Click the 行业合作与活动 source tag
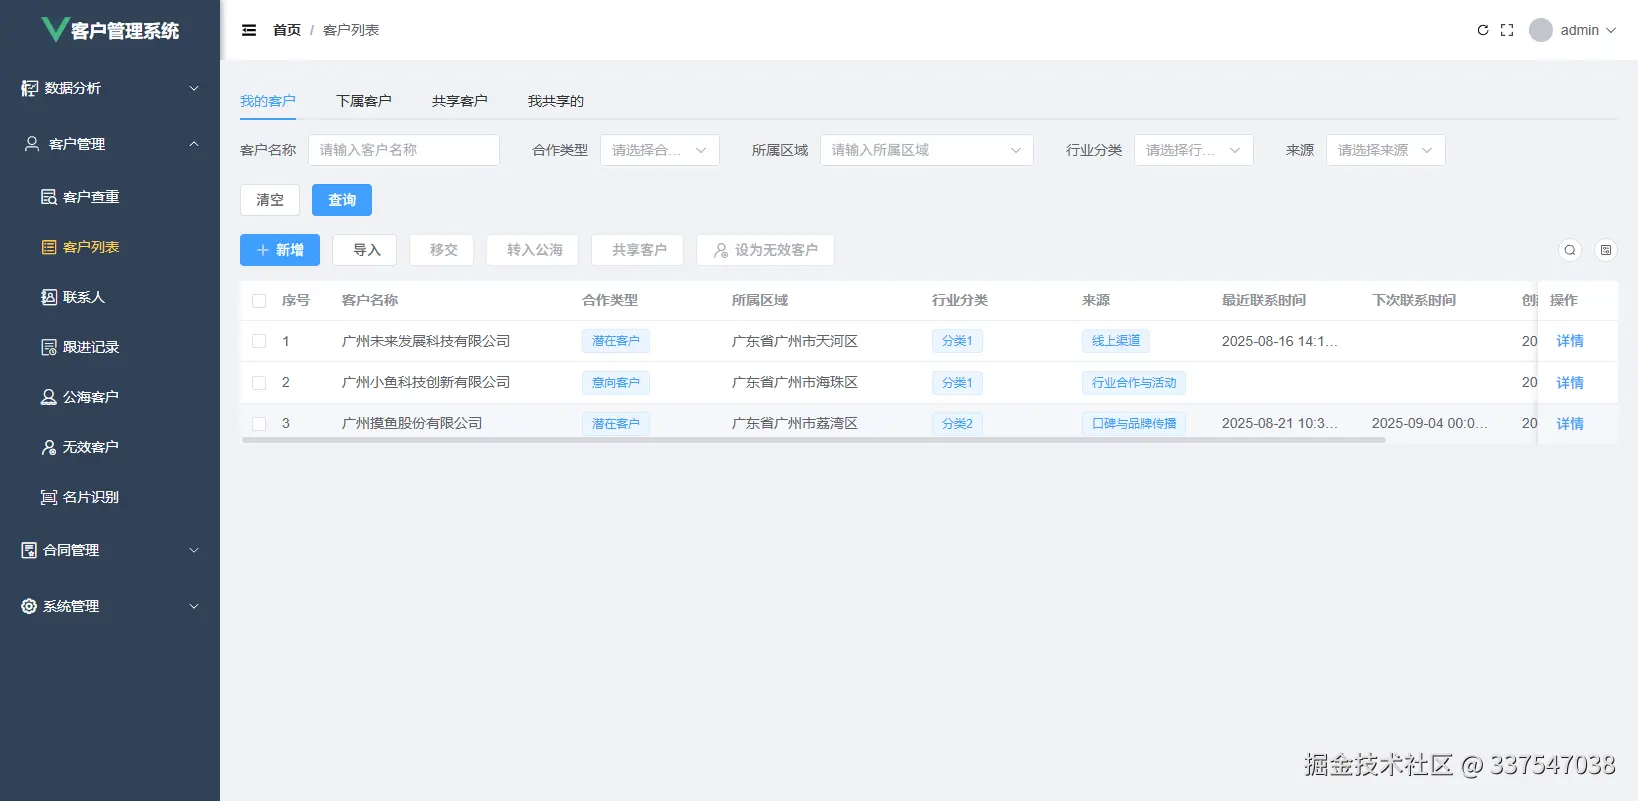Viewport: 1638px width, 801px height. point(1134,383)
